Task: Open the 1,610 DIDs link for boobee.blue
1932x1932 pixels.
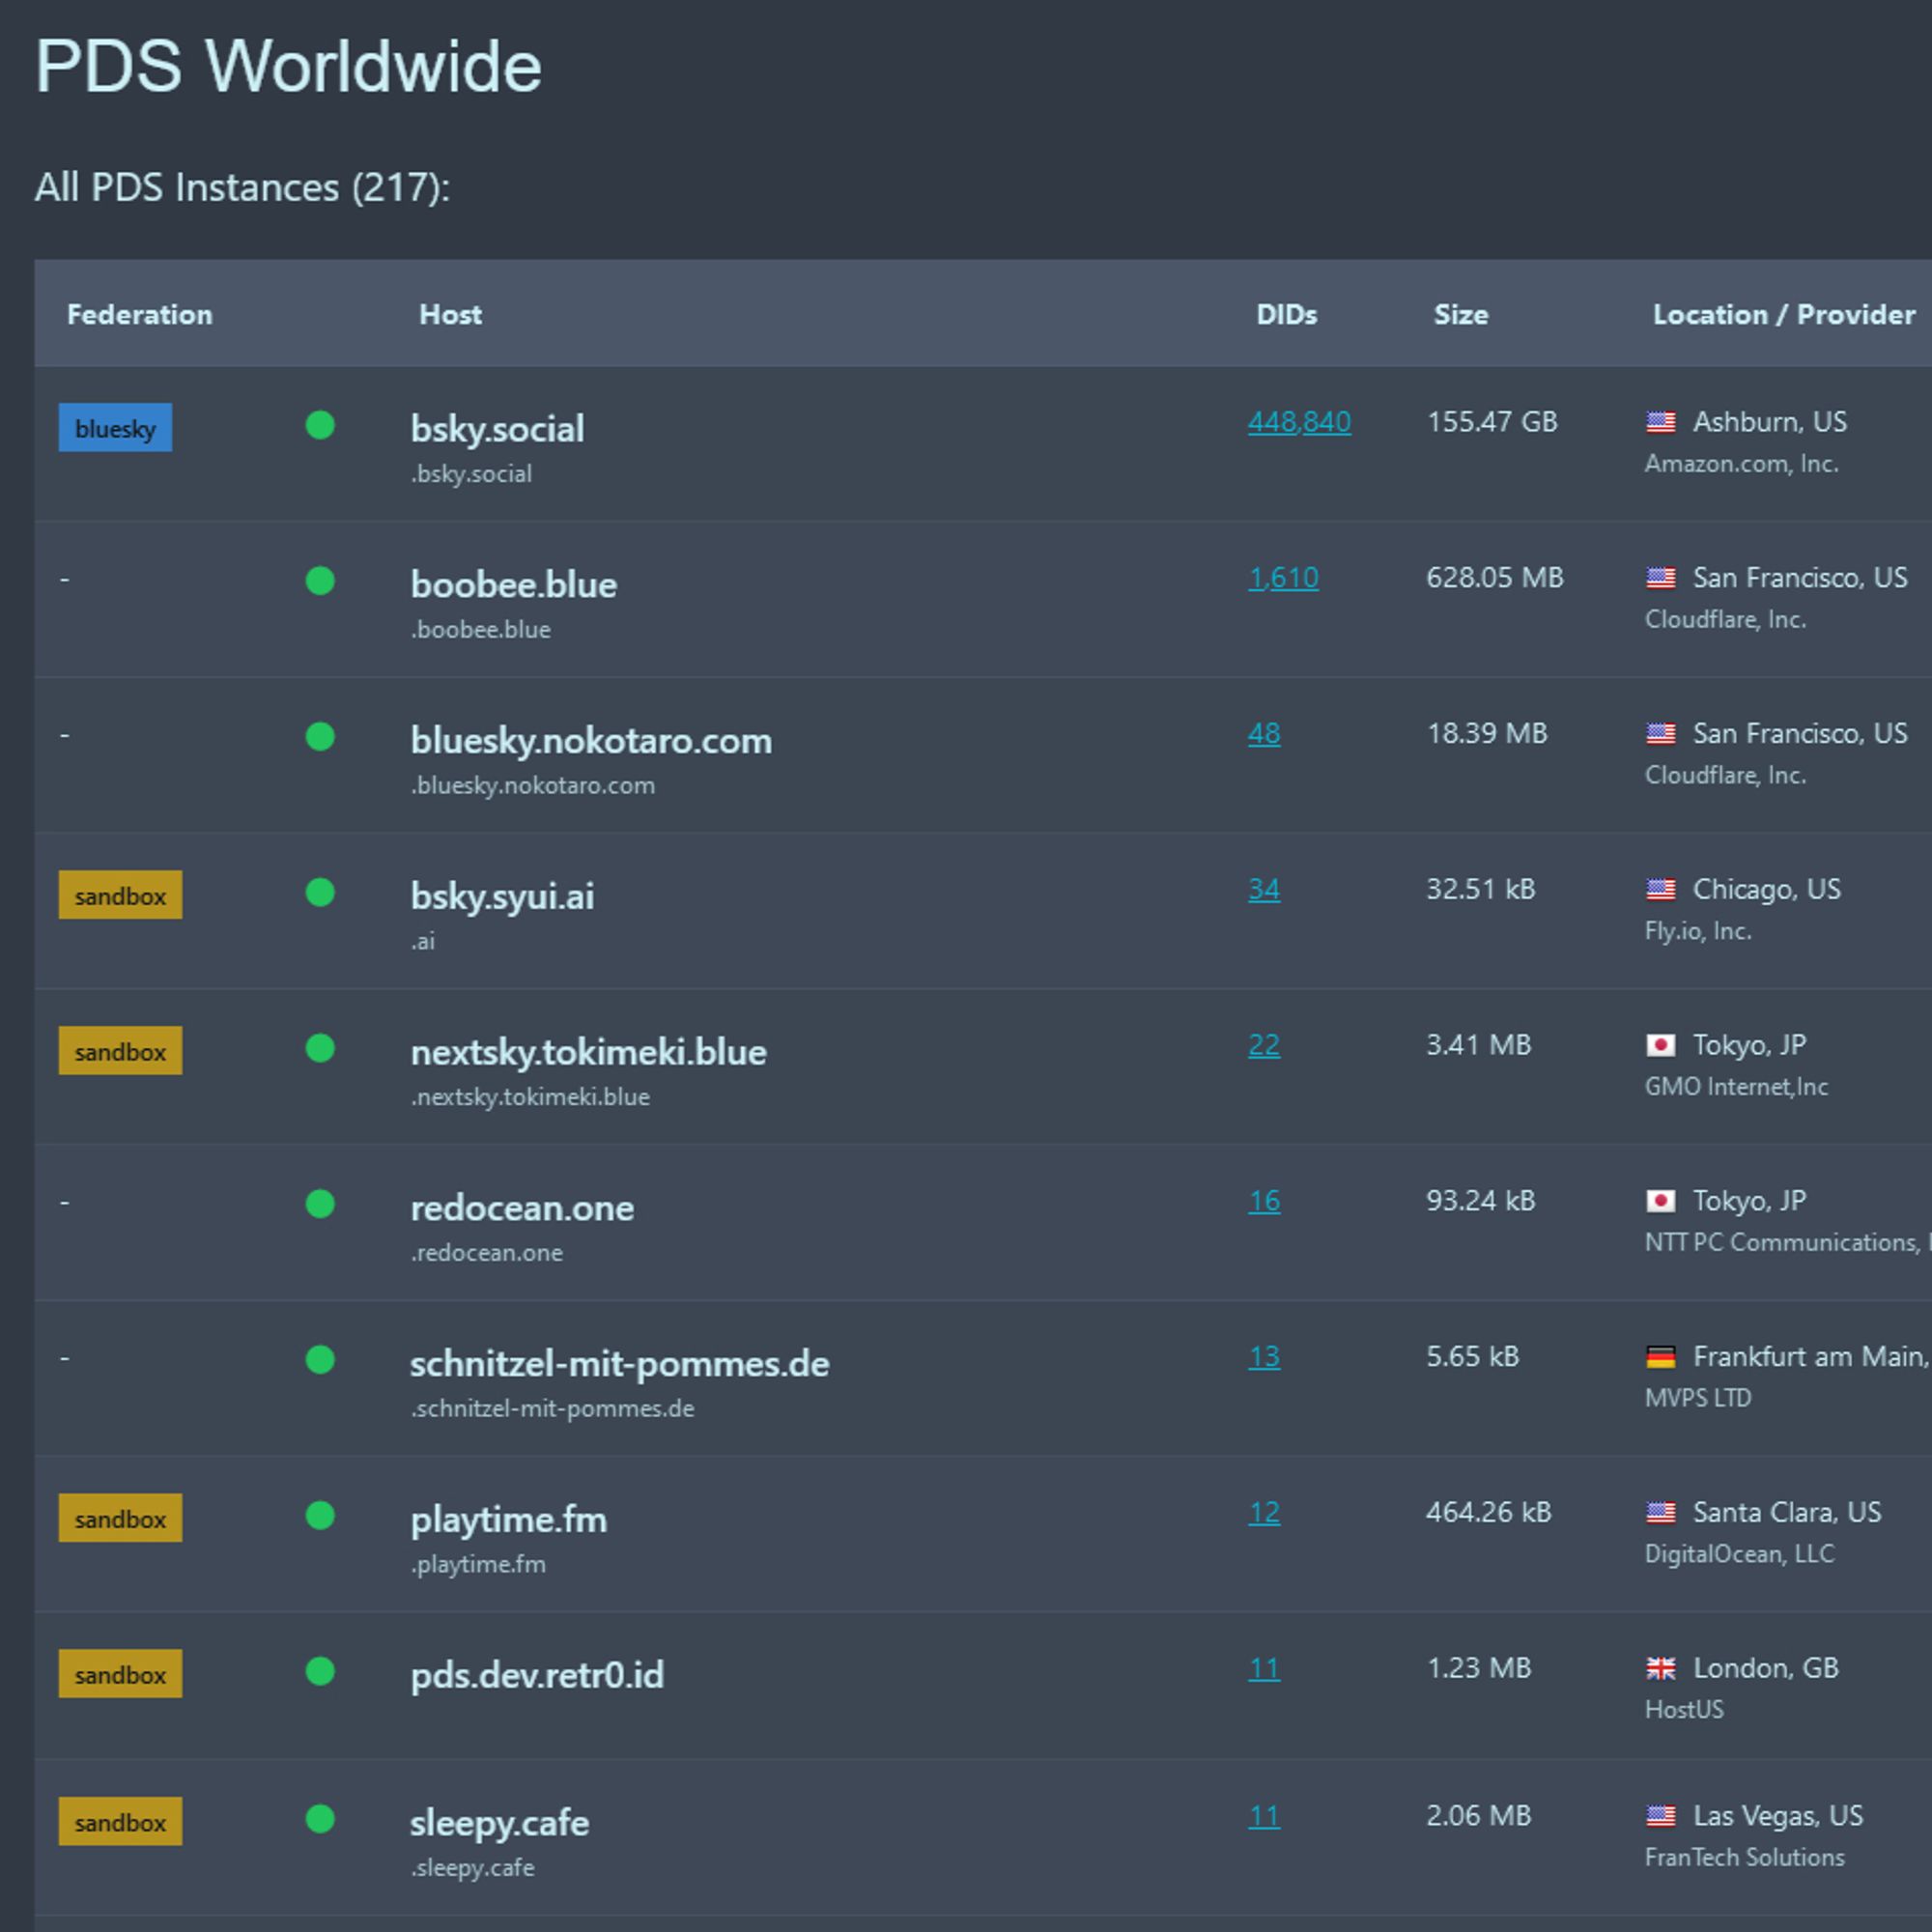Action: click(x=1283, y=578)
